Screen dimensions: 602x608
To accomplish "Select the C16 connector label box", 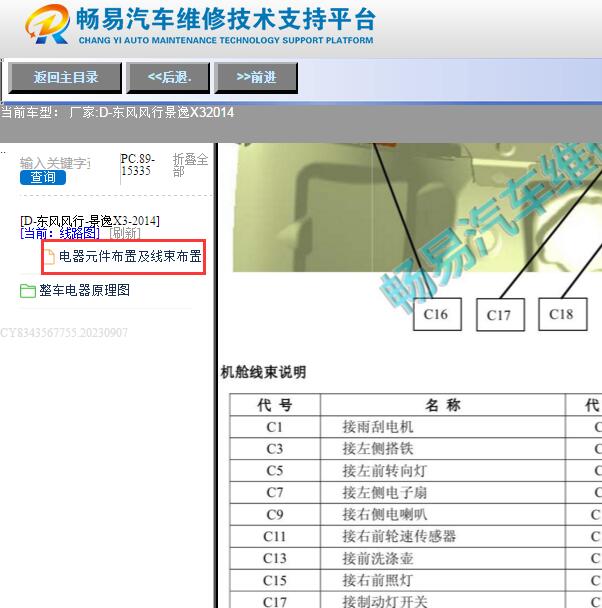I will click(x=437, y=314).
